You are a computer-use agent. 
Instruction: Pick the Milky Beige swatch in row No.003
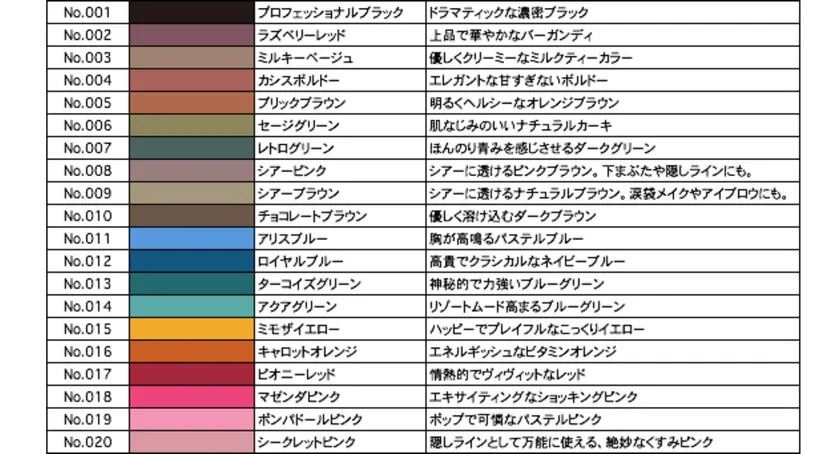click(192, 58)
